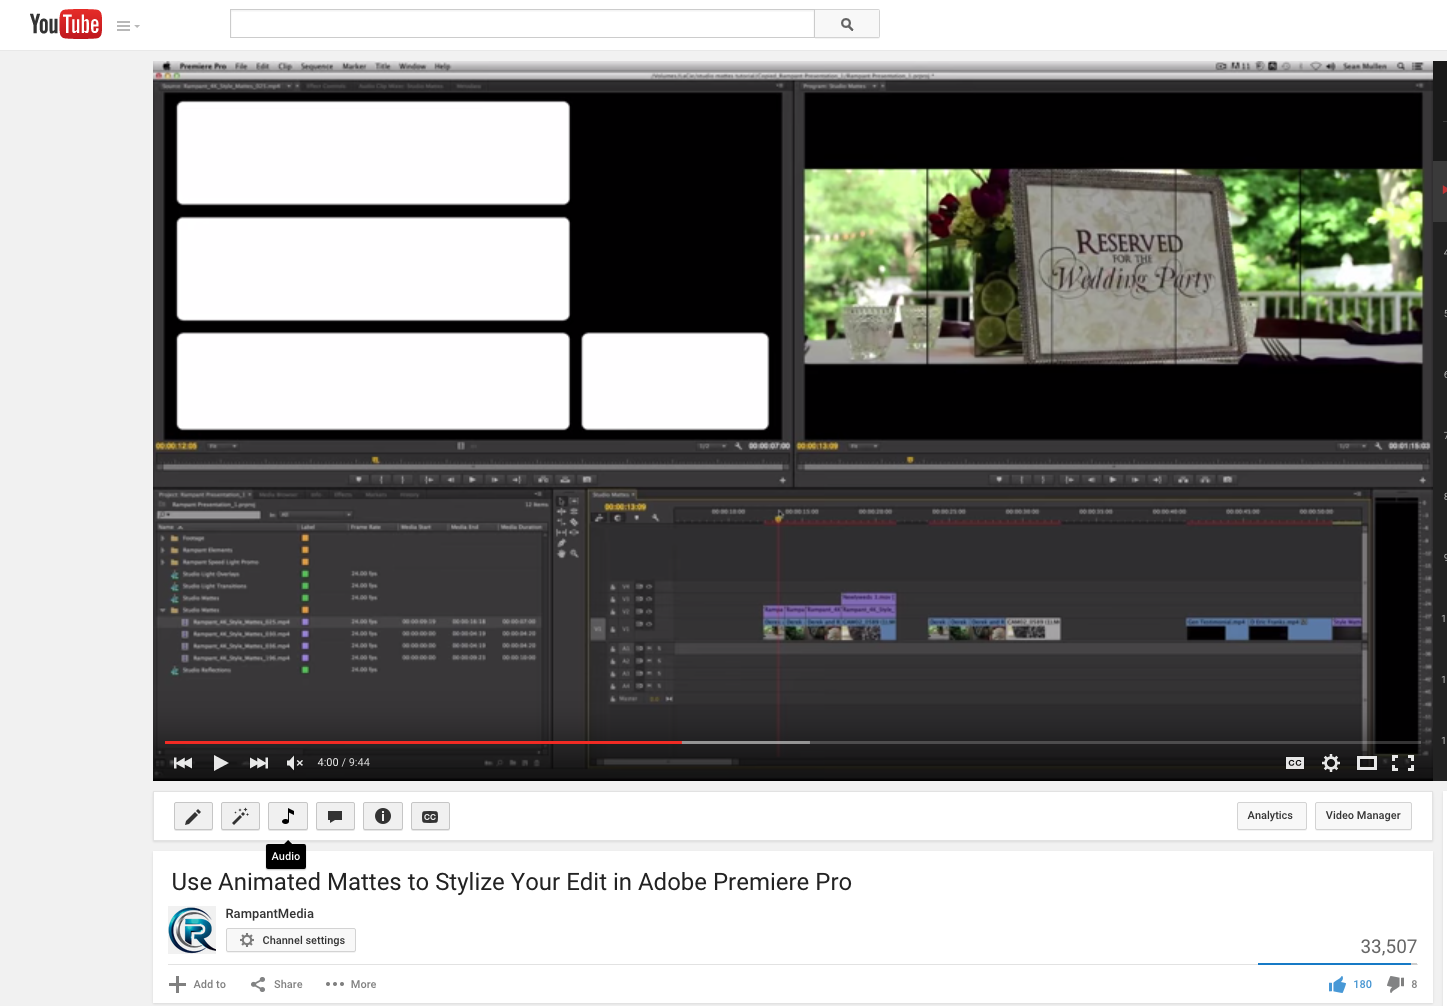This screenshot has width=1447, height=1006.
Task: Select the Studio Reflections sequence item
Action: [206, 670]
